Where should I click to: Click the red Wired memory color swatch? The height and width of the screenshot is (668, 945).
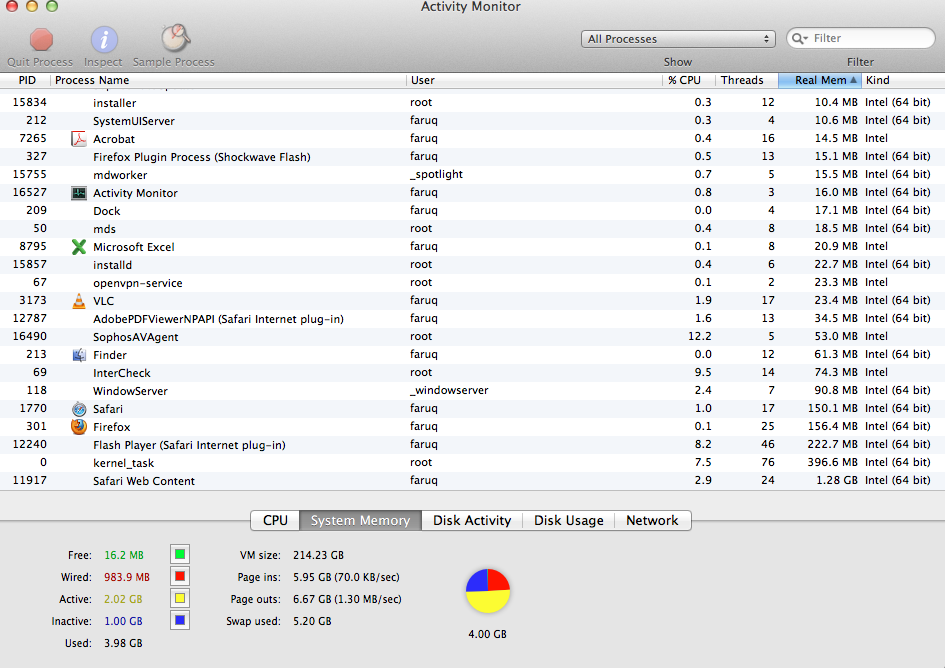point(180,576)
